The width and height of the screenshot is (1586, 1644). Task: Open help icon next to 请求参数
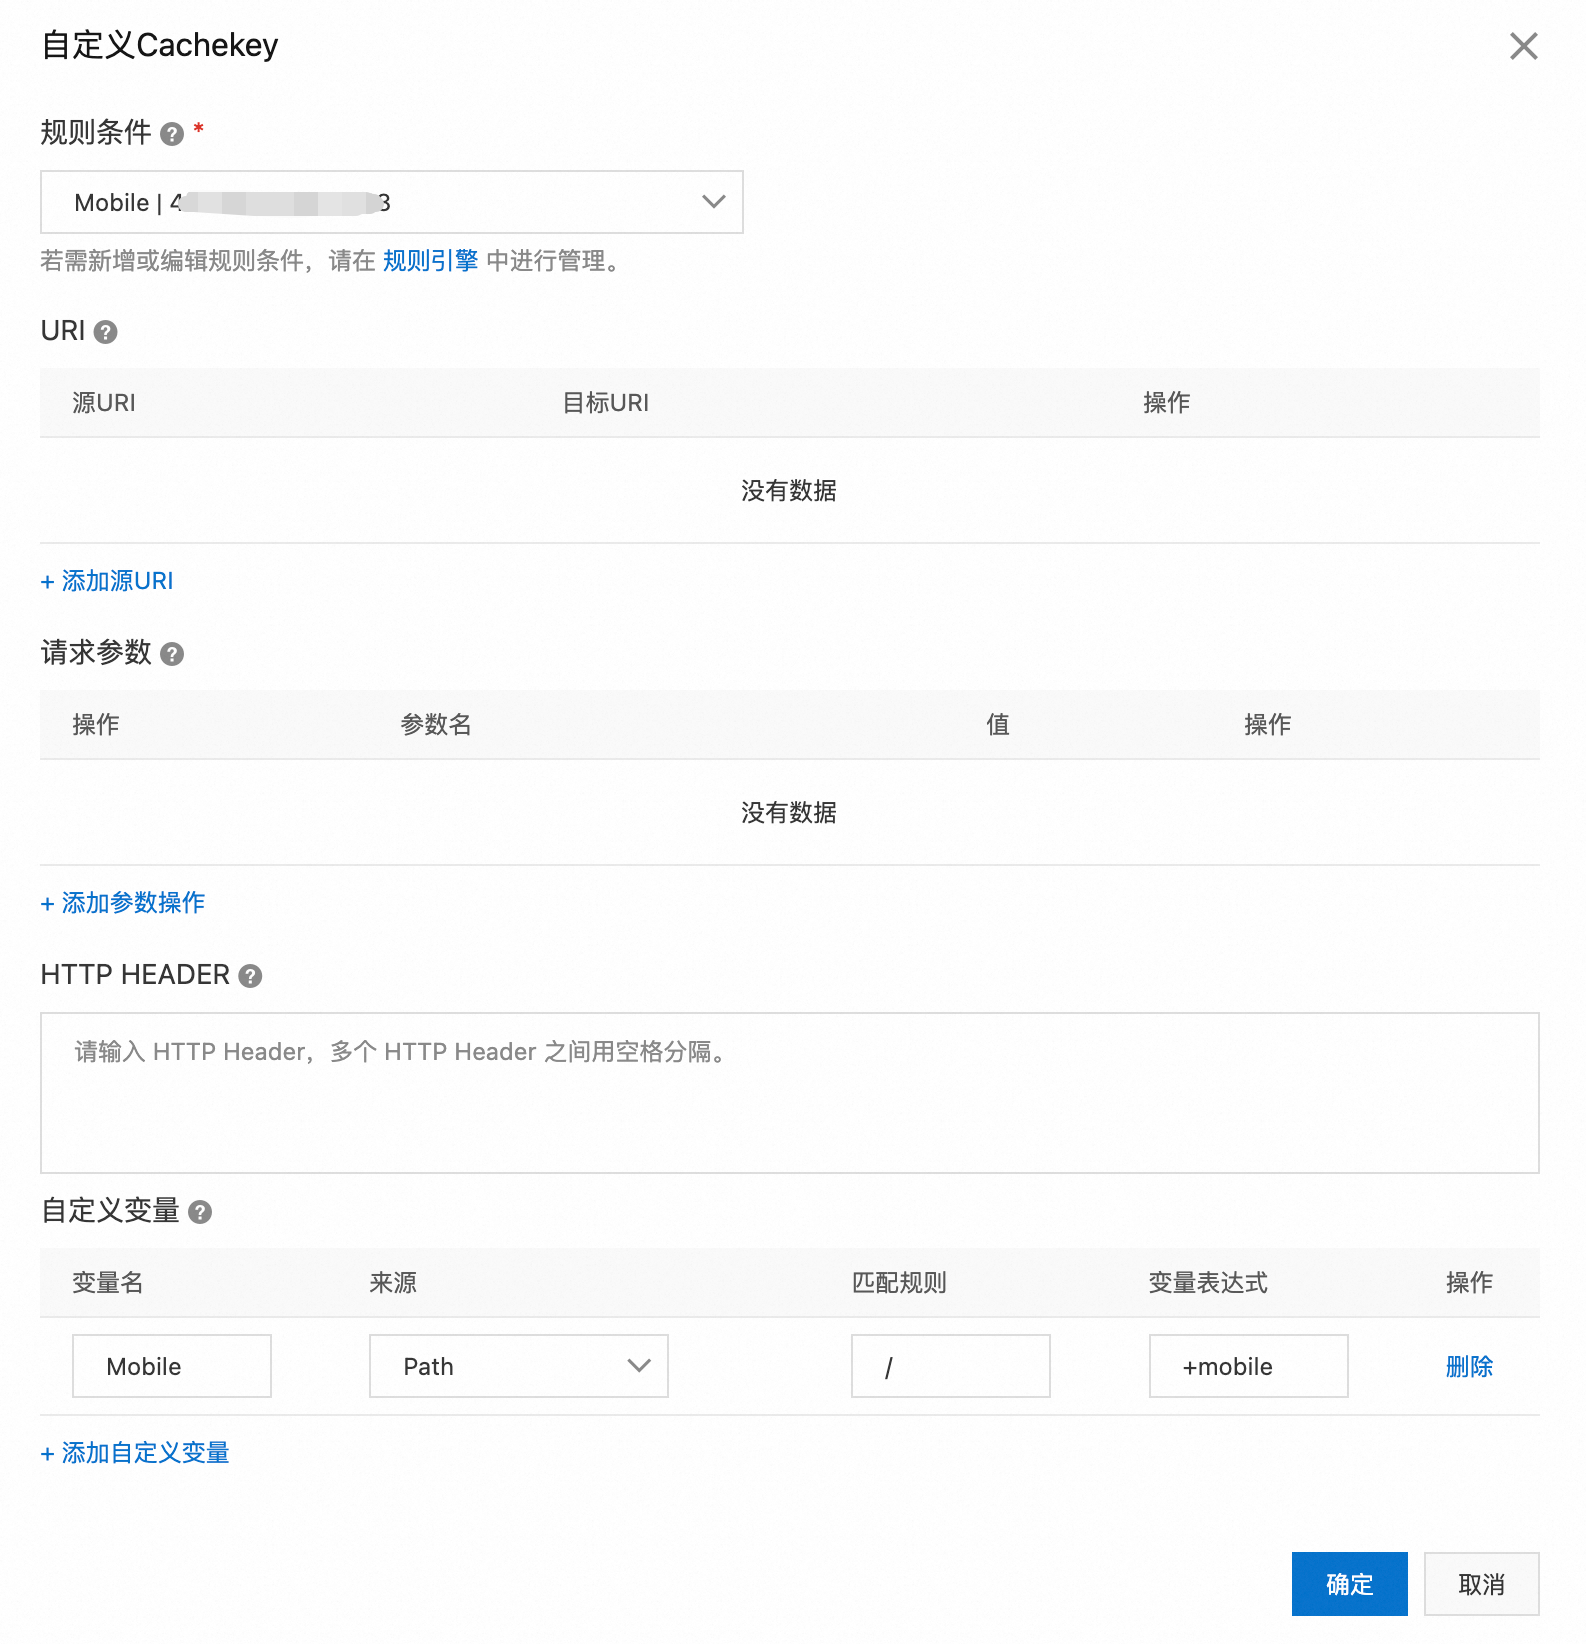tap(172, 654)
